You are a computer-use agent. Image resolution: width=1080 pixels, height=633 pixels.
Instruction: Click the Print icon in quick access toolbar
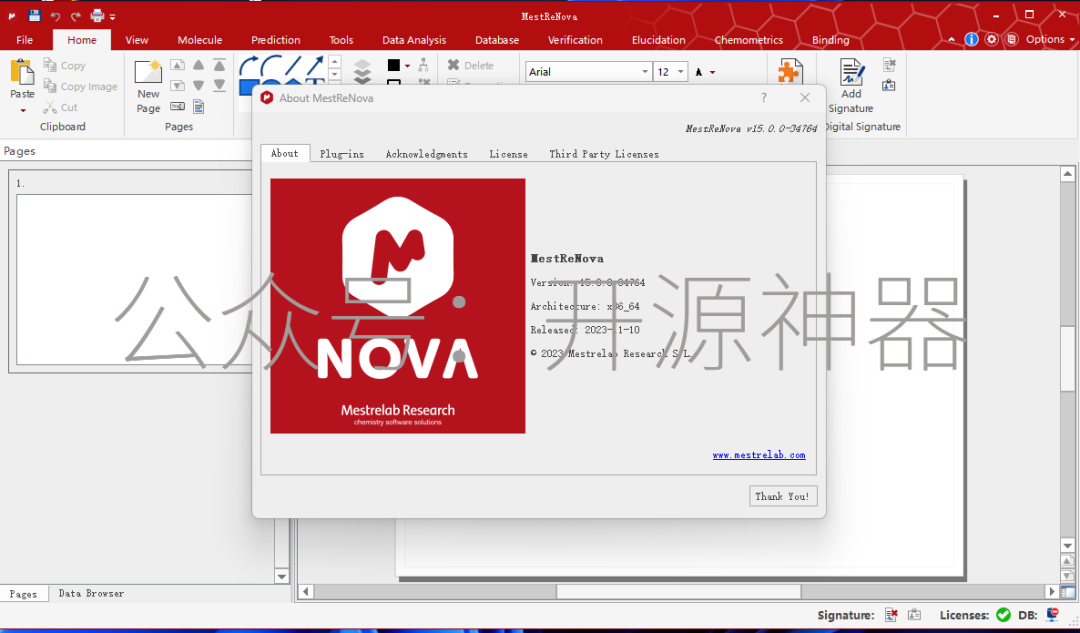97,16
